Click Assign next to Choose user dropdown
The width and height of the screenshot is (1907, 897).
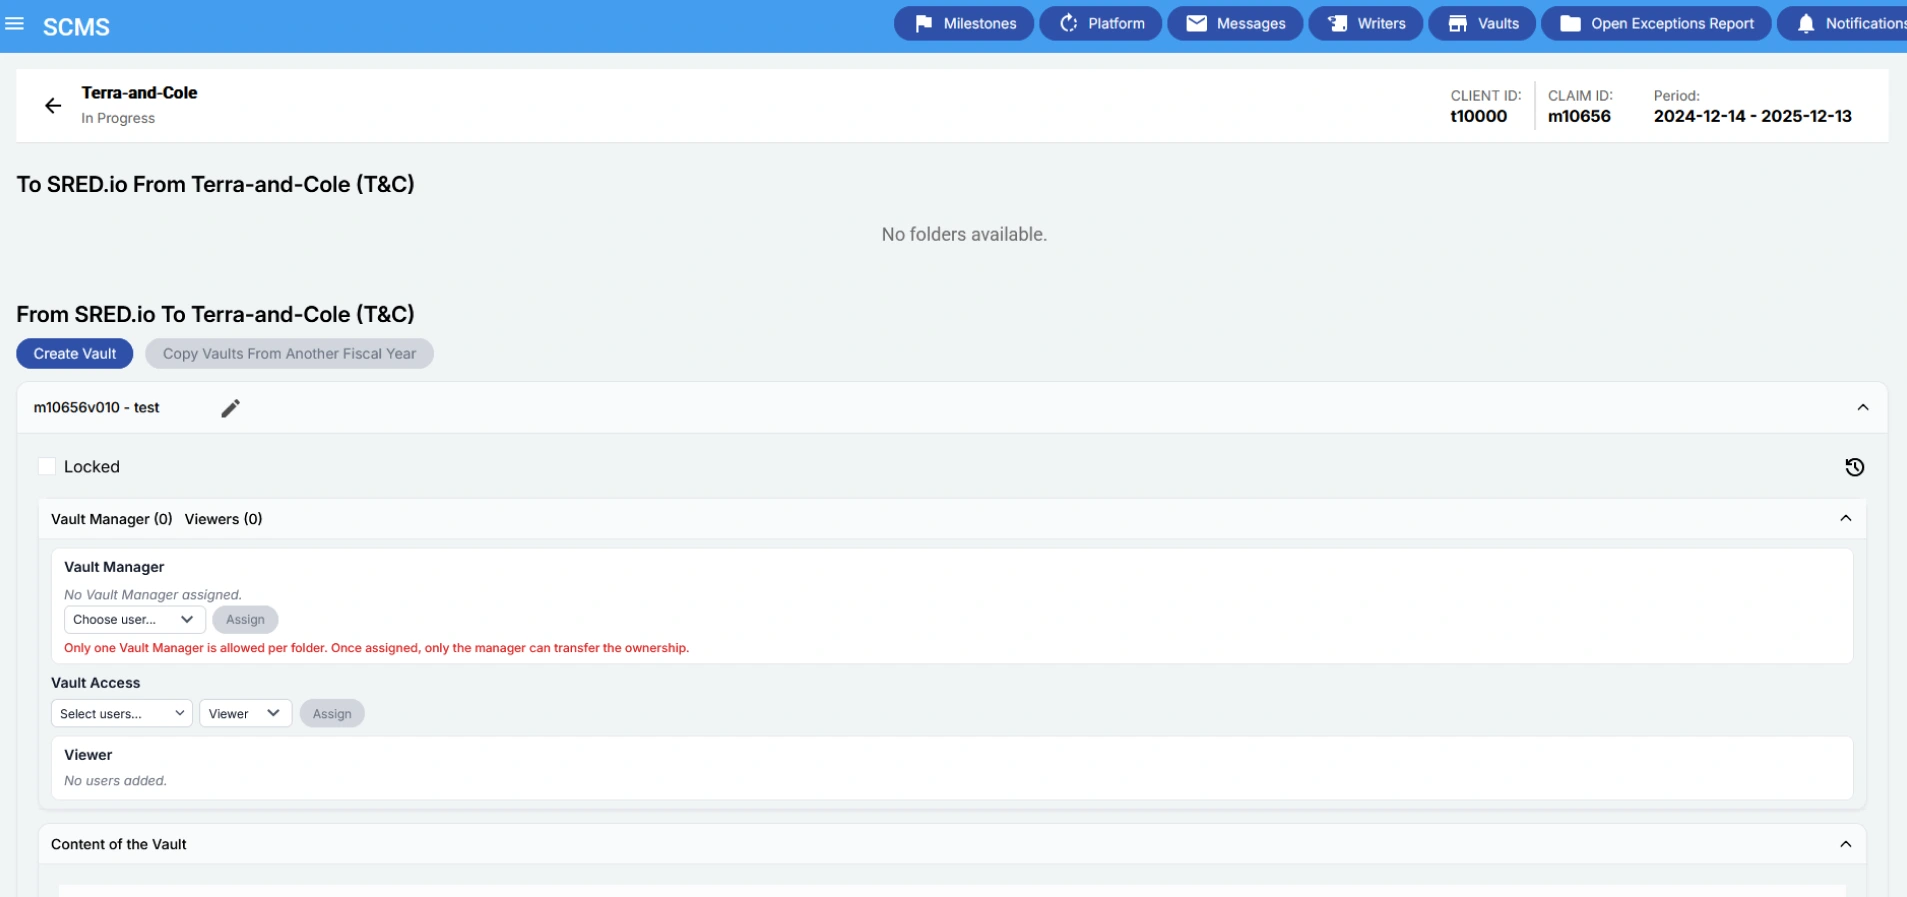(245, 619)
